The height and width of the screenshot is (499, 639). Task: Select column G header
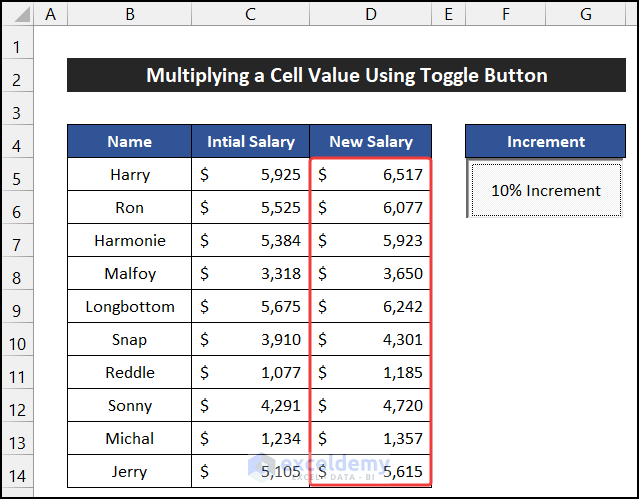coord(585,15)
